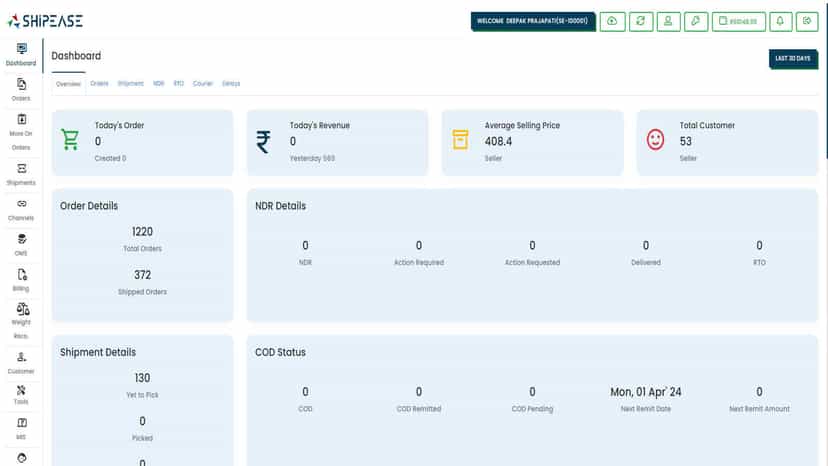
Task: Open Customer from the sidebar
Action: click(21, 363)
